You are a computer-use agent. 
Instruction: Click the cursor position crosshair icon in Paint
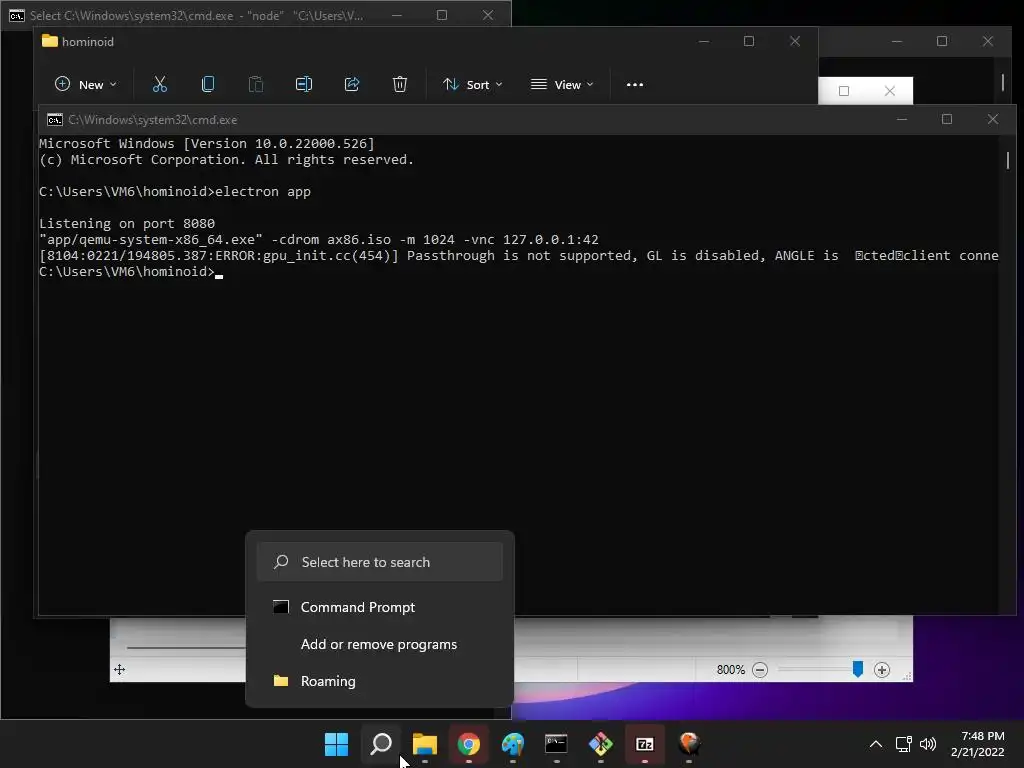pyautogui.click(x=120, y=669)
